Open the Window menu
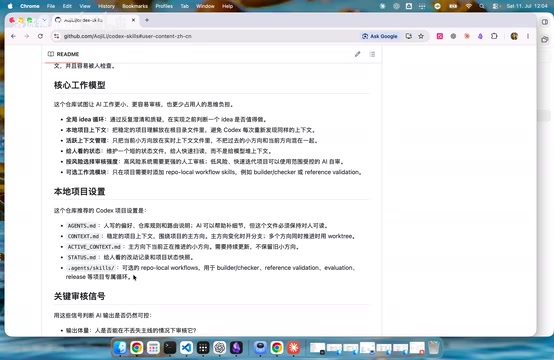Image resolution: width=554 pixels, height=360 pixels. (x=205, y=6)
